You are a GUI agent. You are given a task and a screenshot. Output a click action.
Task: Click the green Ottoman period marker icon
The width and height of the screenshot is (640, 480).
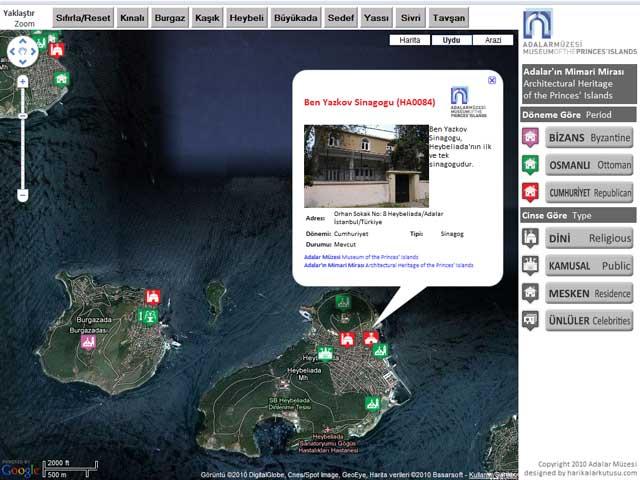pyautogui.click(x=530, y=164)
